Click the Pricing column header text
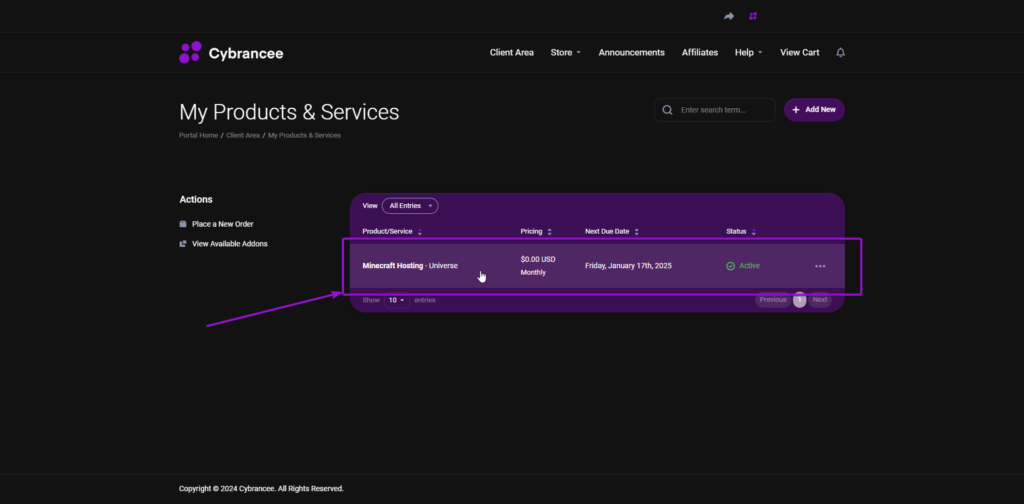The width and height of the screenshot is (1024, 504). (x=532, y=232)
